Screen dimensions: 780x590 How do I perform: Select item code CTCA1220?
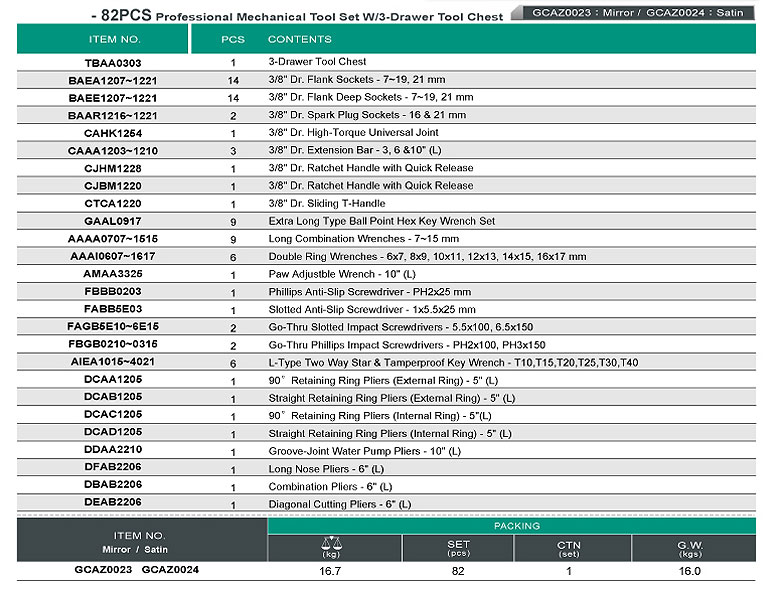[113, 203]
